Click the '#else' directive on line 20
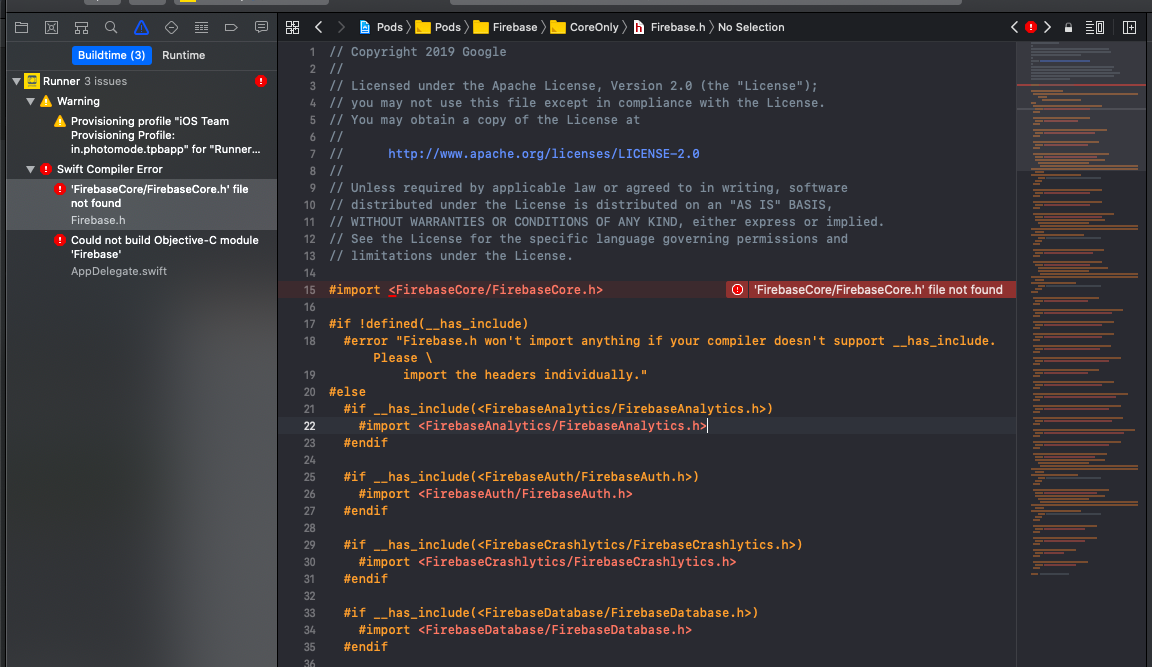This screenshot has height=667, width=1152. coord(347,392)
